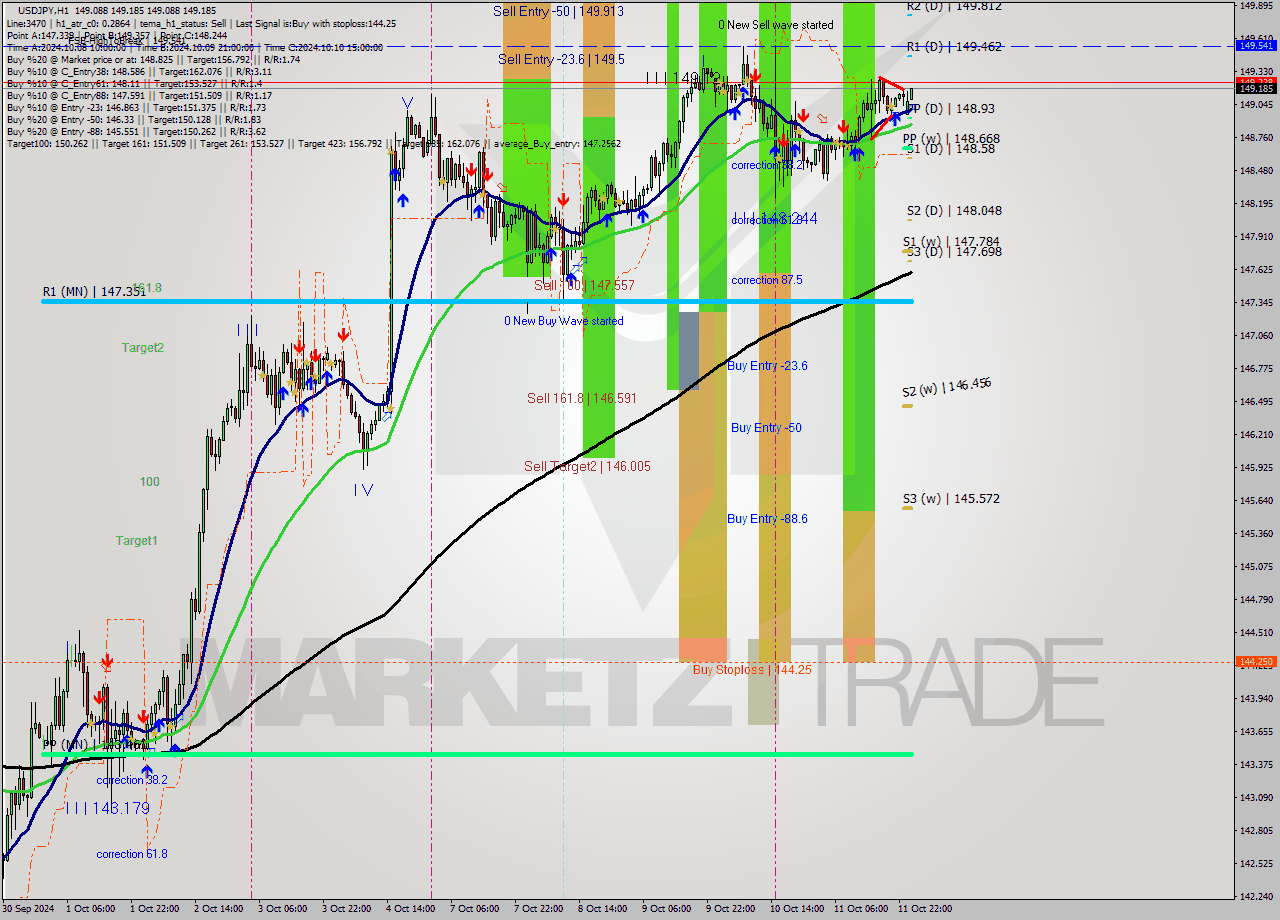Click the 'correction 61.8' label
This screenshot has height=920, width=1280.
pyautogui.click(x=132, y=854)
